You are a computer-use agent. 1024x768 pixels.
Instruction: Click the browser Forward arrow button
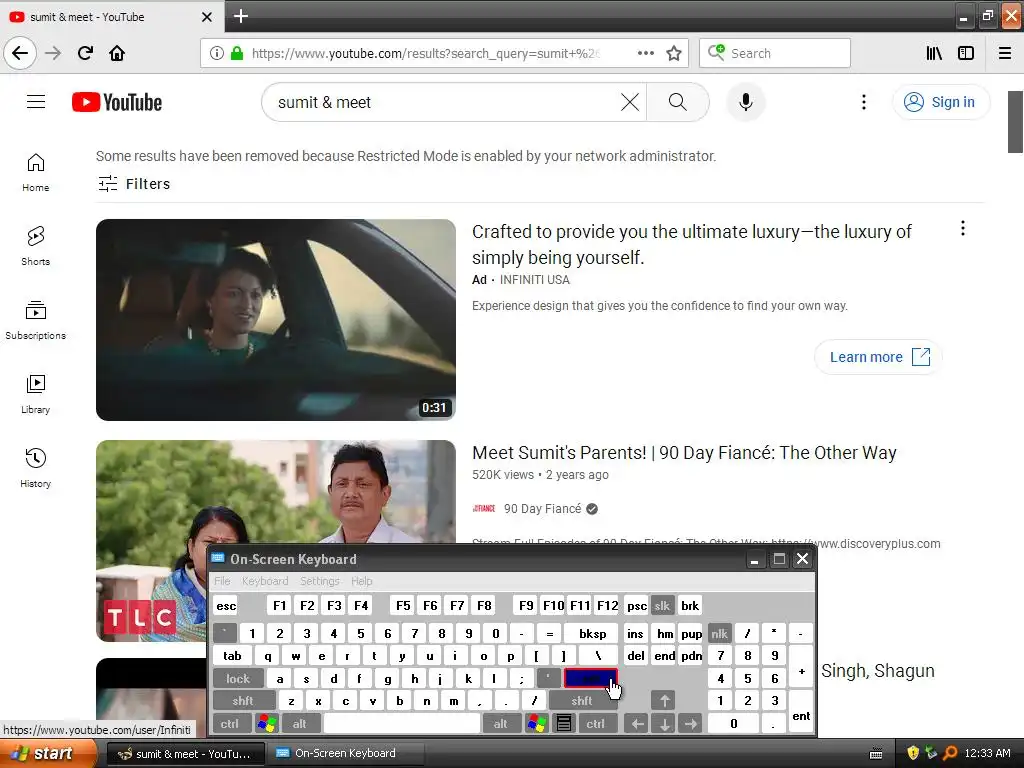53,53
